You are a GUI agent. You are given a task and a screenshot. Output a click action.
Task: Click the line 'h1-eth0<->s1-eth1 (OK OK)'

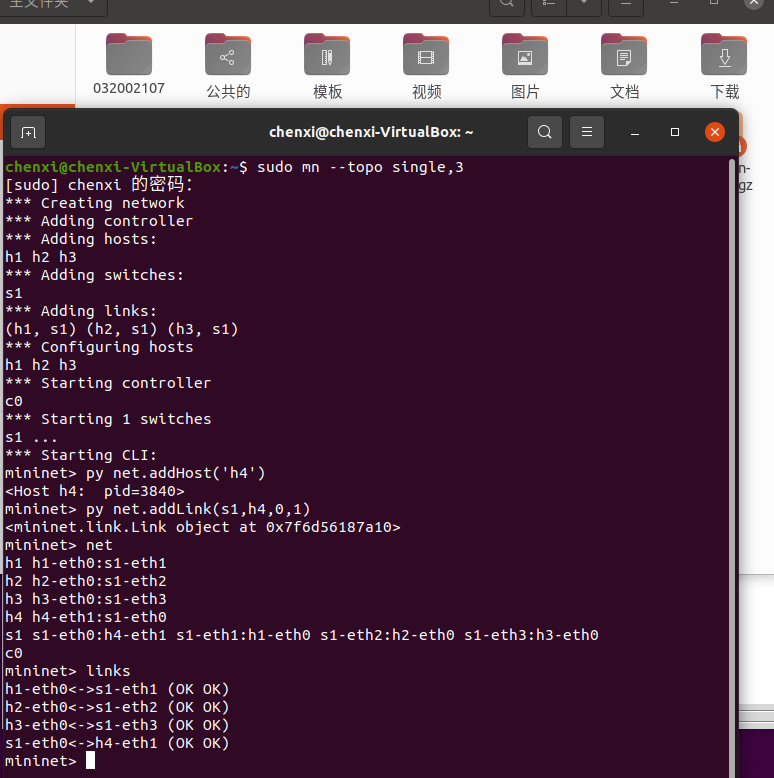(117, 689)
